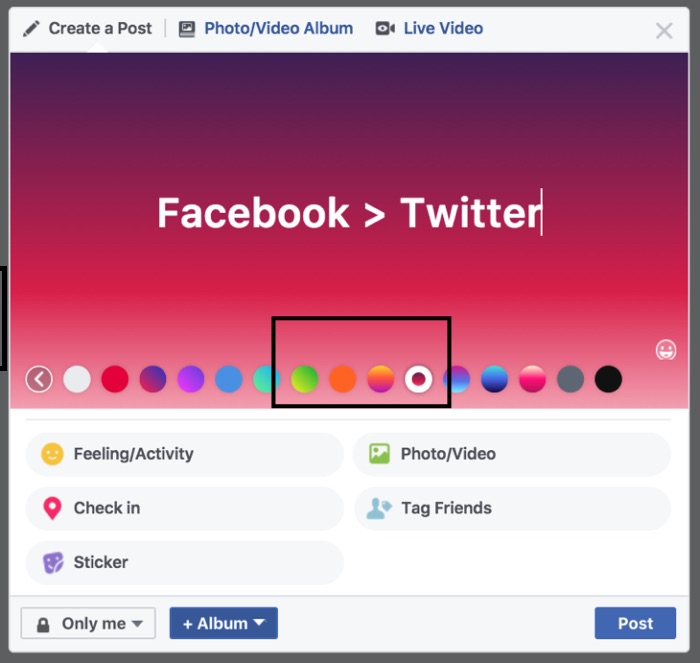700x663 pixels.
Task: Click the Feeling/Activity smiley icon
Action: 52,454
